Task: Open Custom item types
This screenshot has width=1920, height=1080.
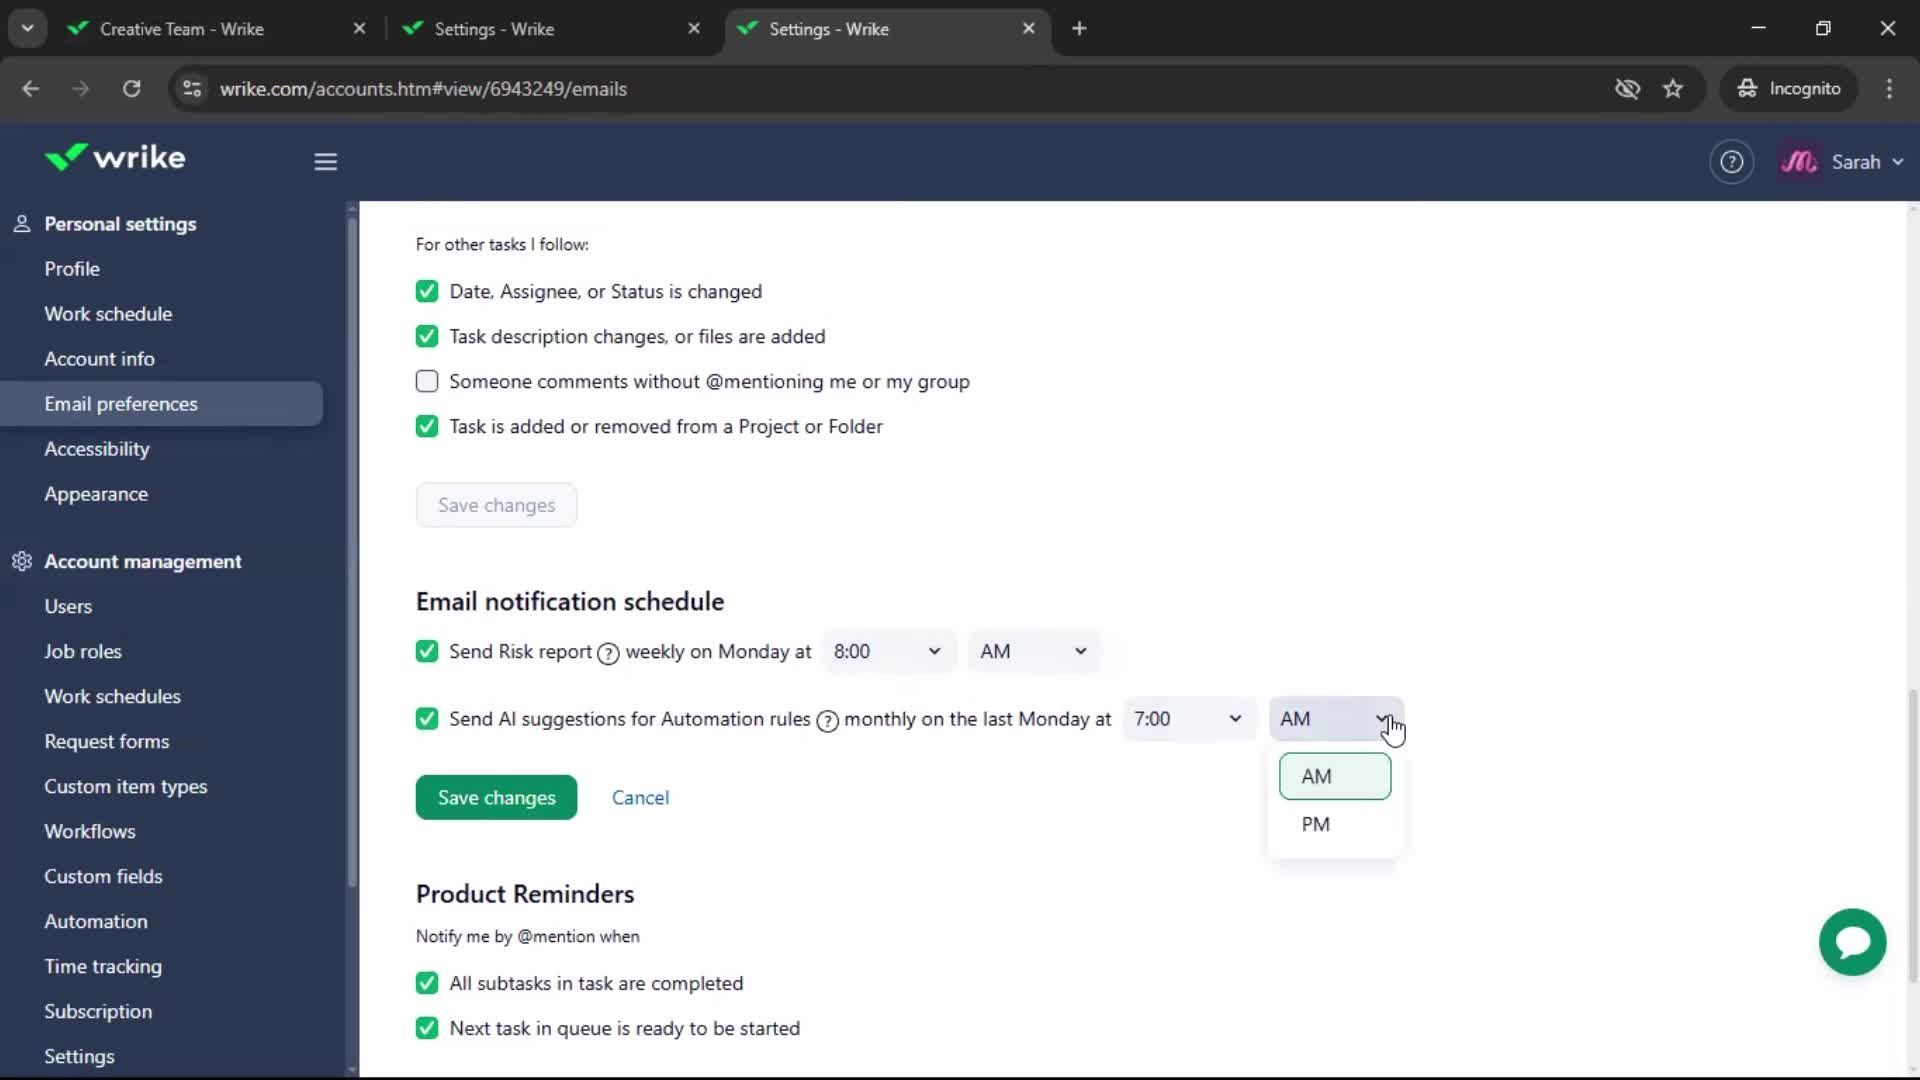Action: pyautogui.click(x=126, y=786)
